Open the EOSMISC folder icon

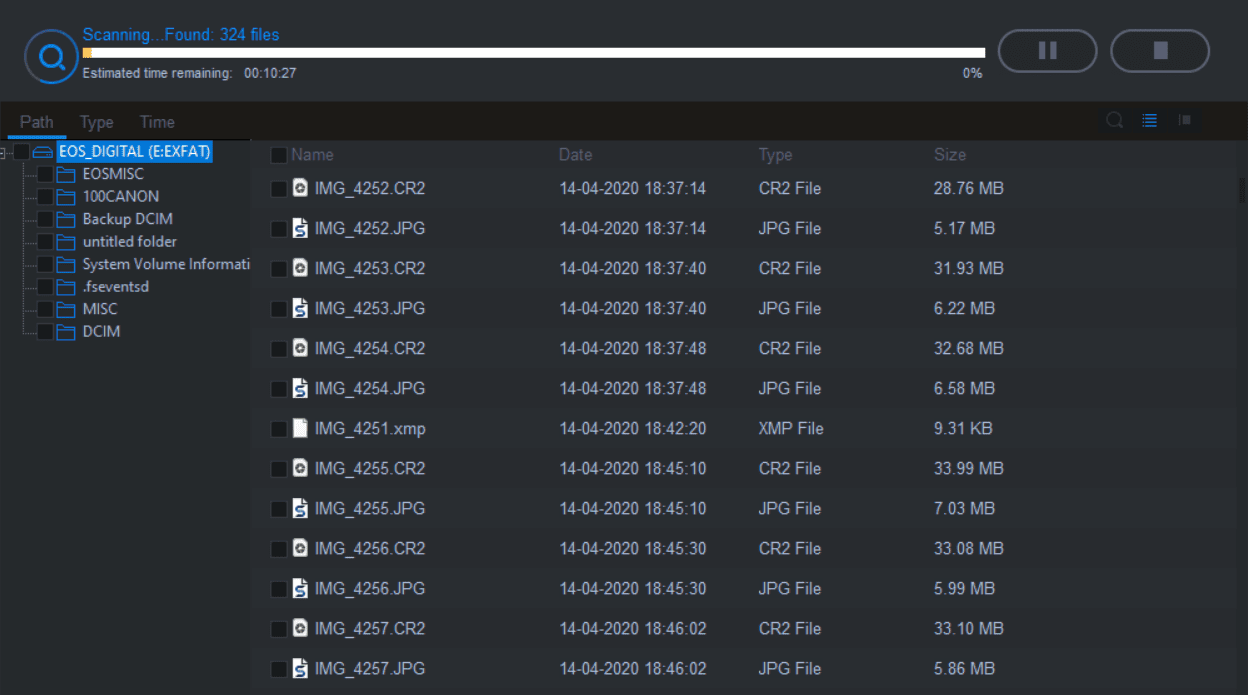pos(66,174)
